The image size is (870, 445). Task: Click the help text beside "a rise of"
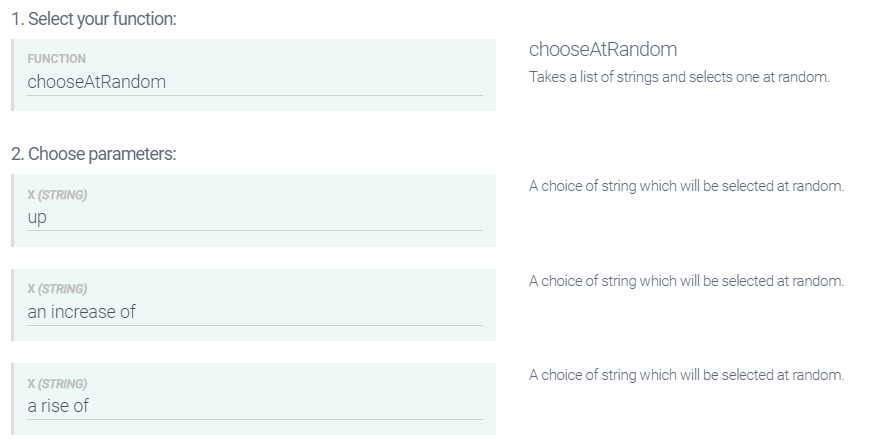[686, 375]
